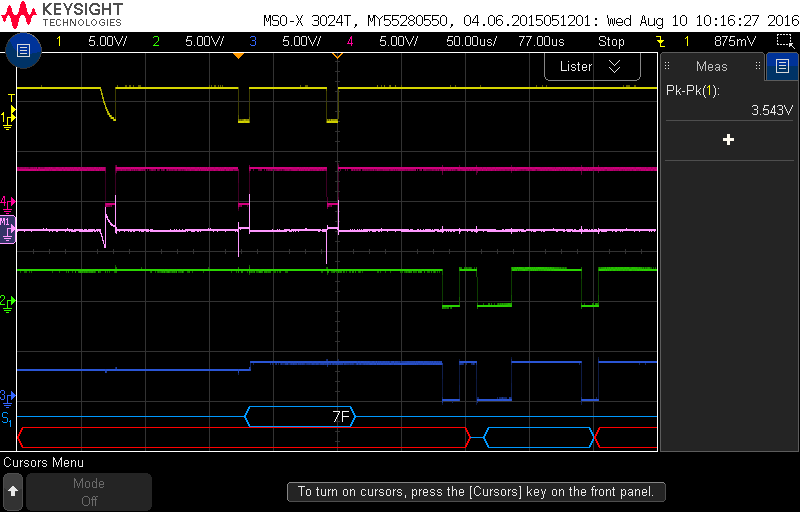800x512 pixels.
Task: Open channel 4 5.00V/ scale setting
Action: click(398, 41)
